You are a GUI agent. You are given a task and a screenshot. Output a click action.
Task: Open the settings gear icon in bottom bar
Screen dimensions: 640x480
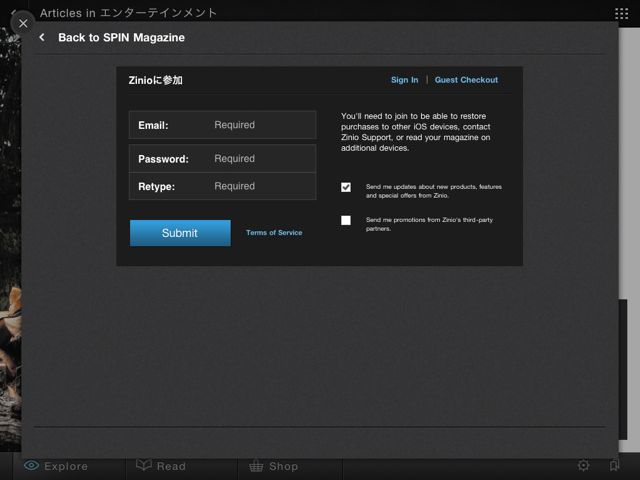click(x=584, y=465)
